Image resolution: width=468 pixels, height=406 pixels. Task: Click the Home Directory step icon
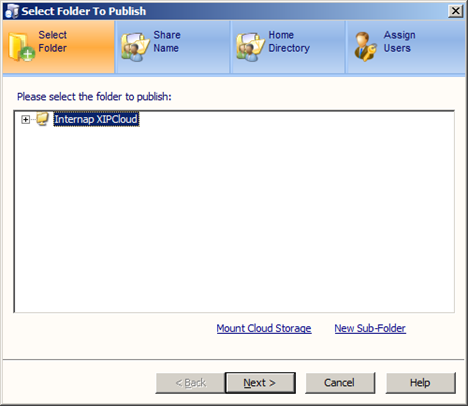[251, 47]
